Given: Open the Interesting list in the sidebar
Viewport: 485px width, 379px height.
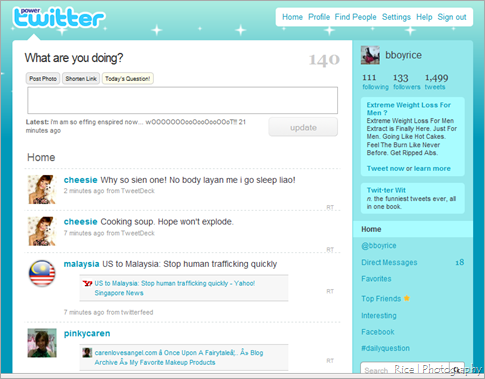Looking at the screenshot, I should pos(379,315).
